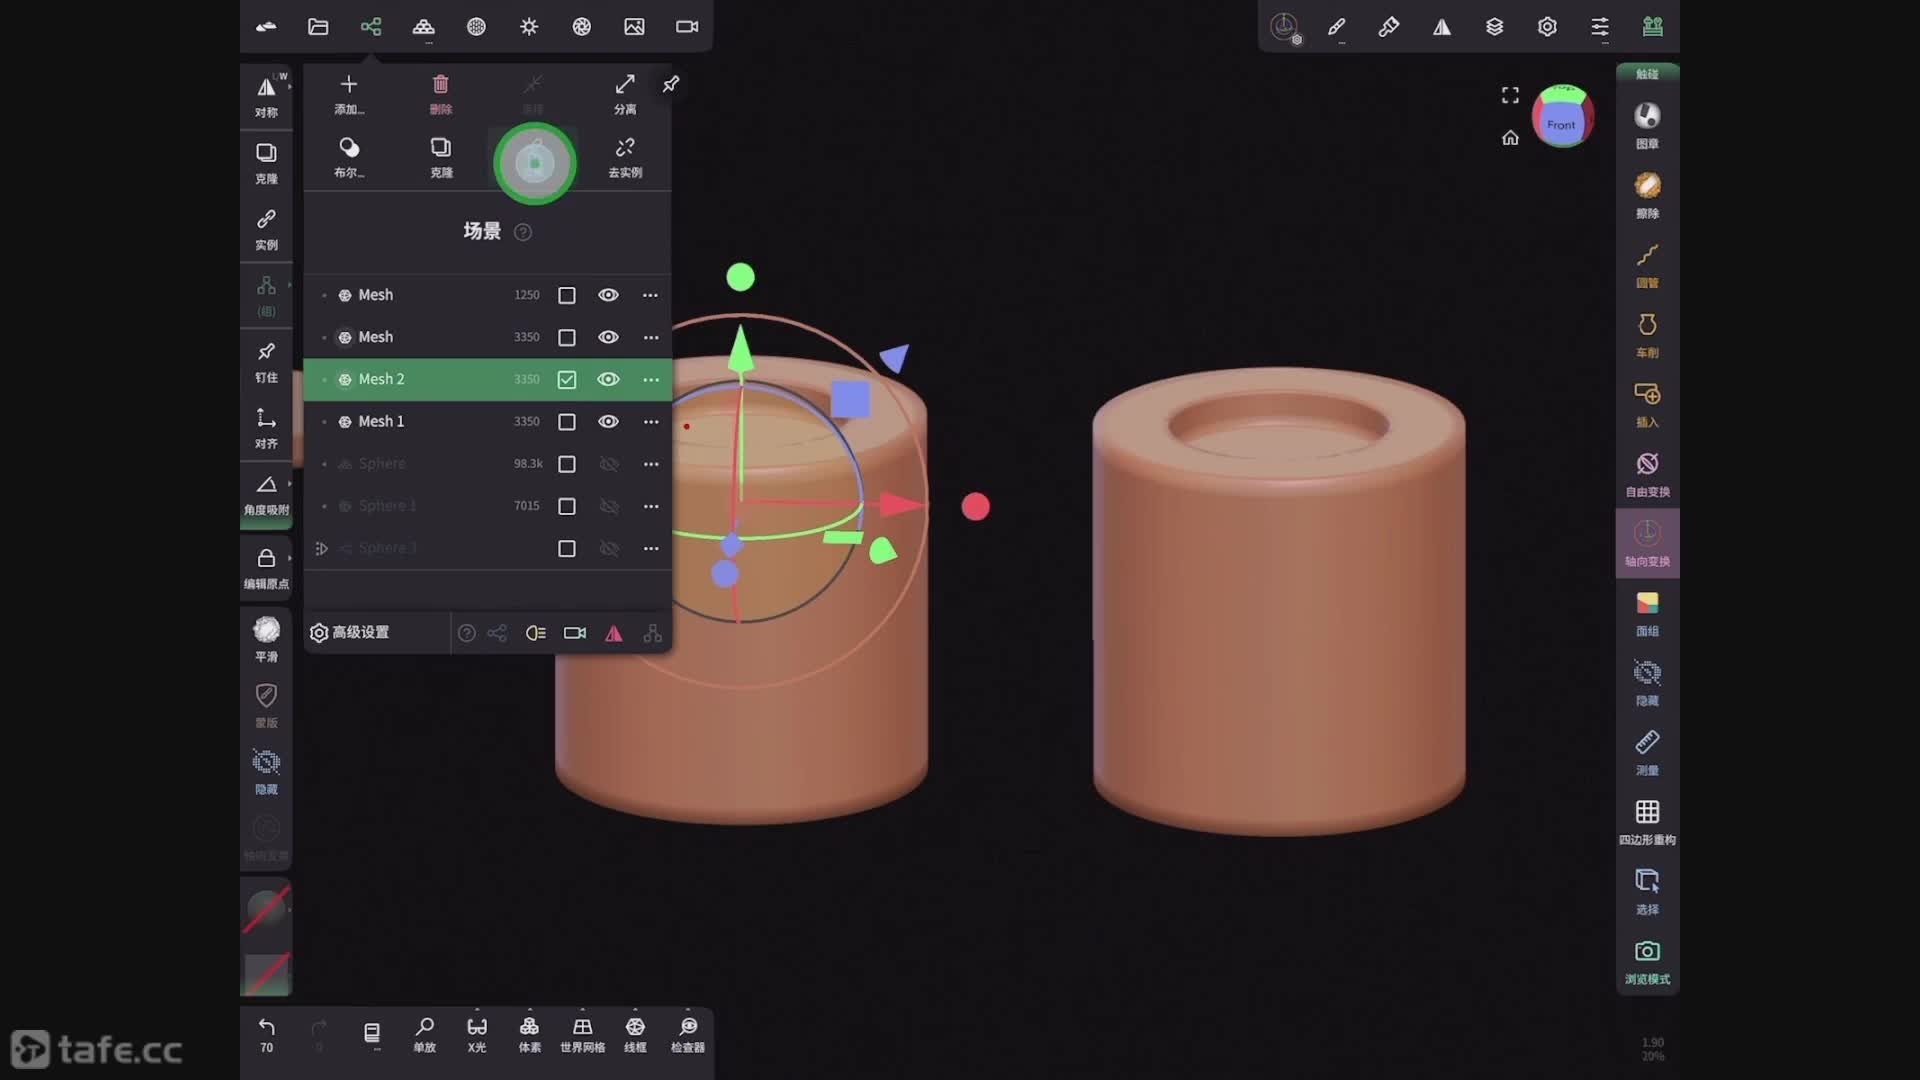Open the post-process aperture icon
Screen dimensions: 1920x1080
(582, 27)
